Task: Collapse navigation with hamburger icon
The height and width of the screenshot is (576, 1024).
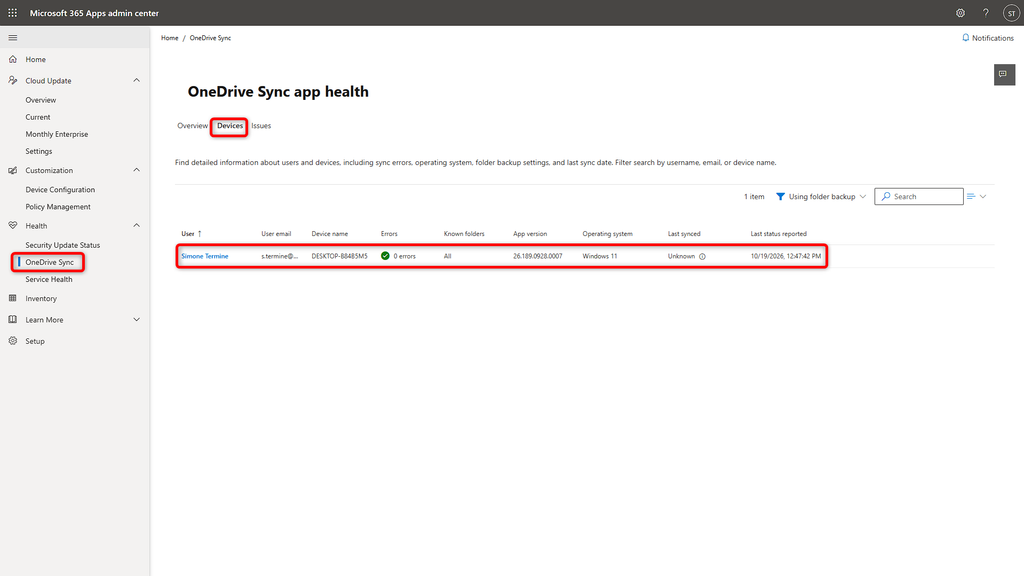Action: click(12, 38)
